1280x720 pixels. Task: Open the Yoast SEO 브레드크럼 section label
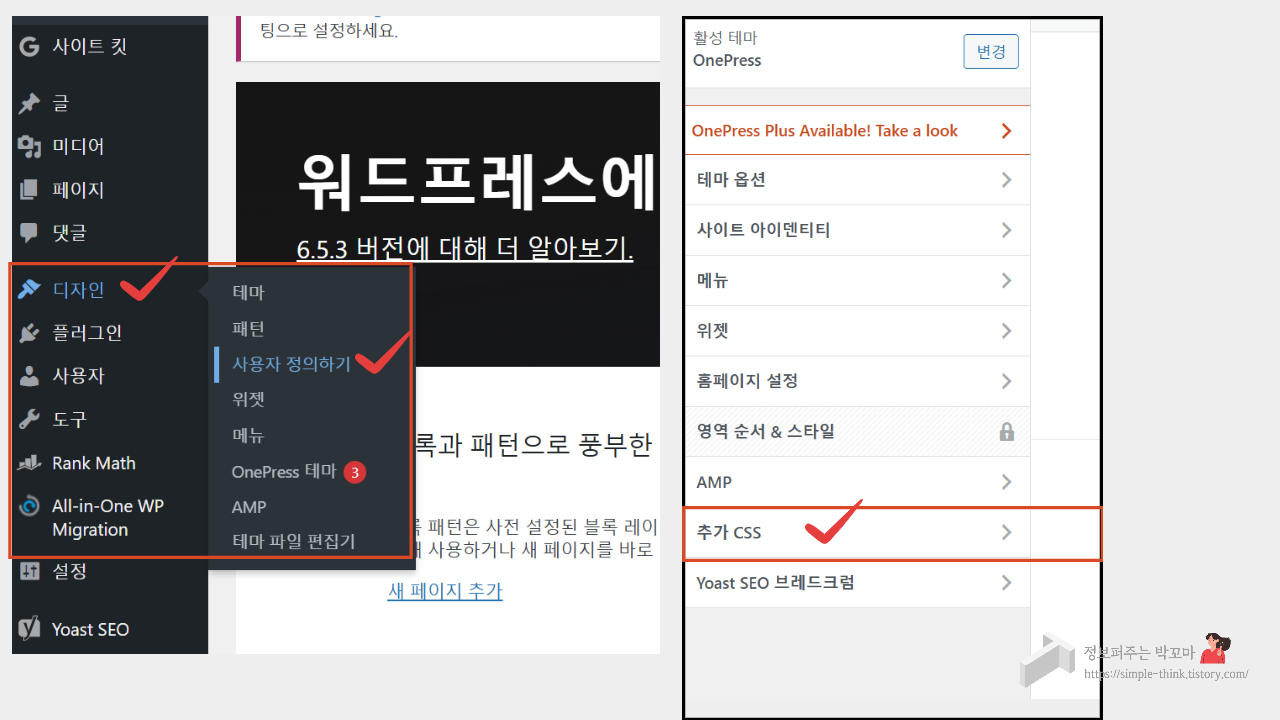(775, 583)
